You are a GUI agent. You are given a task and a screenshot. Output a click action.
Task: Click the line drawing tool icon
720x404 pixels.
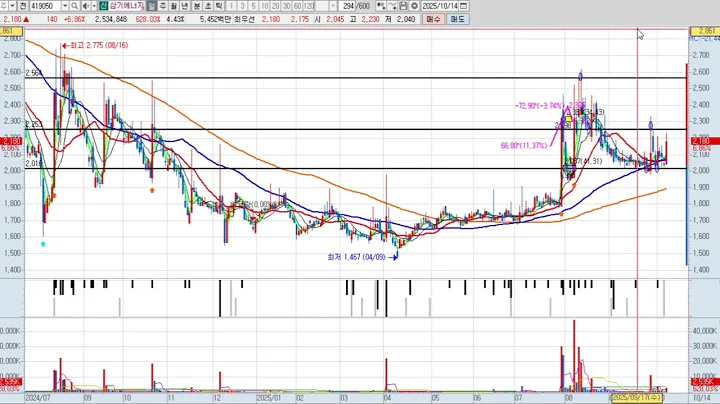coord(392,6)
